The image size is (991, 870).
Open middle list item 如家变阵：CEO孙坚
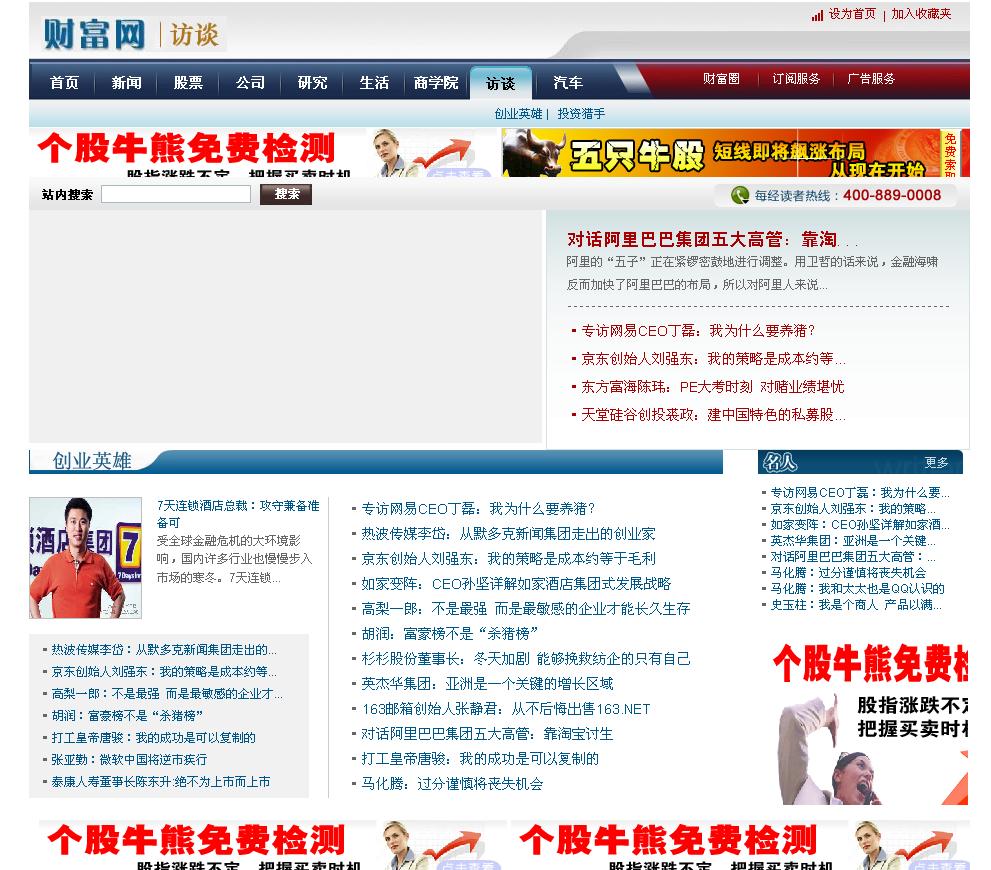click(x=516, y=584)
